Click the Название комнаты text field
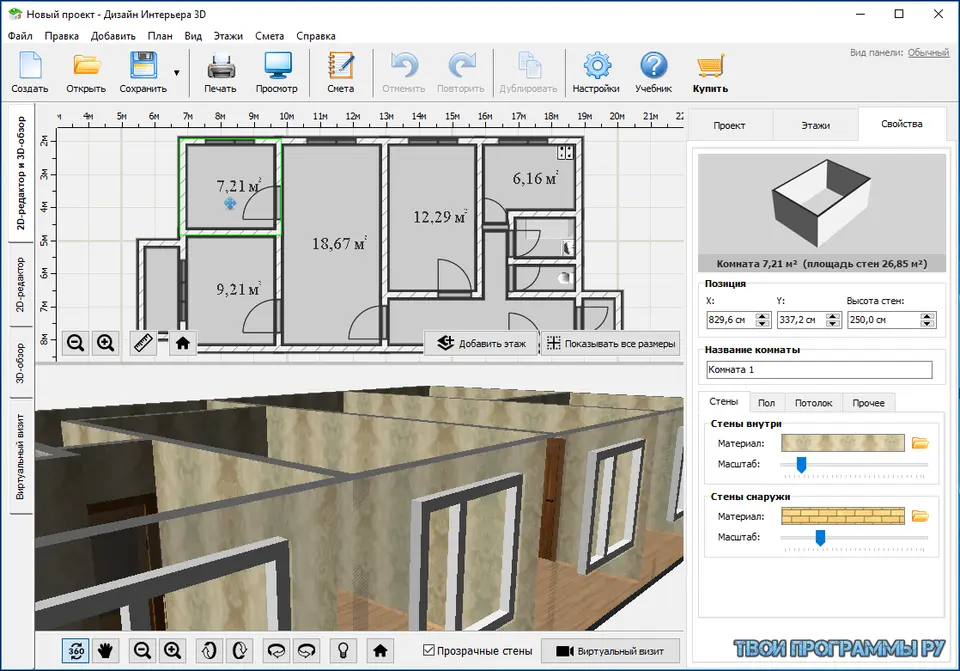The height and width of the screenshot is (671, 960). coord(819,370)
